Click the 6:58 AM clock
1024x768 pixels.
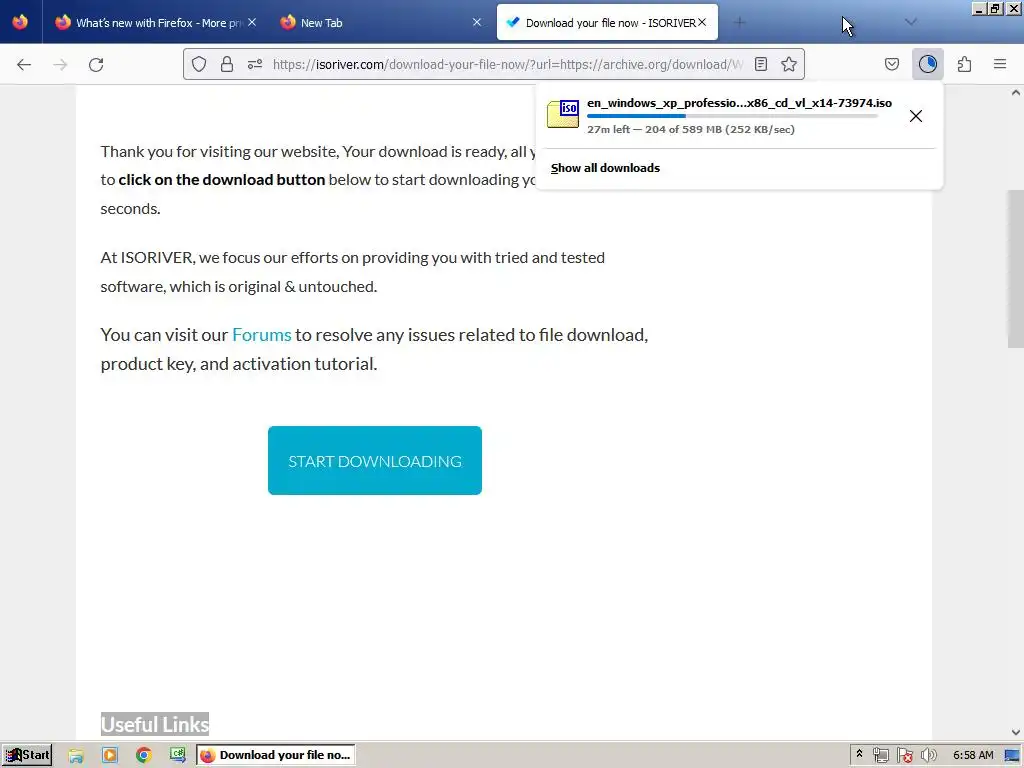click(x=973, y=755)
